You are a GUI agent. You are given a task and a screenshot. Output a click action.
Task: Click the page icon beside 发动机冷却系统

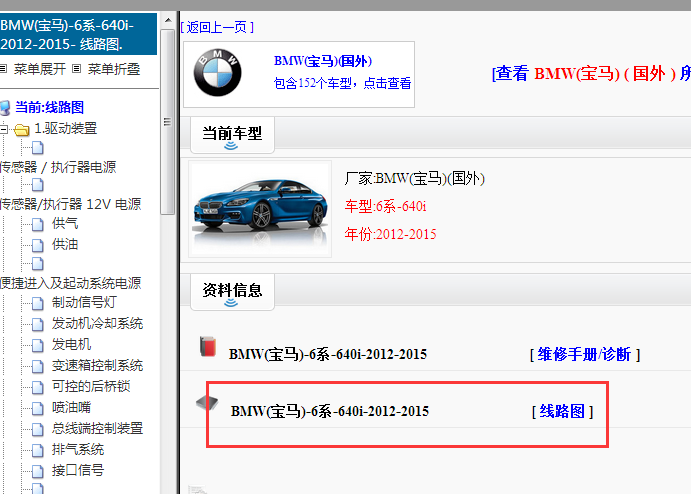(x=37, y=324)
